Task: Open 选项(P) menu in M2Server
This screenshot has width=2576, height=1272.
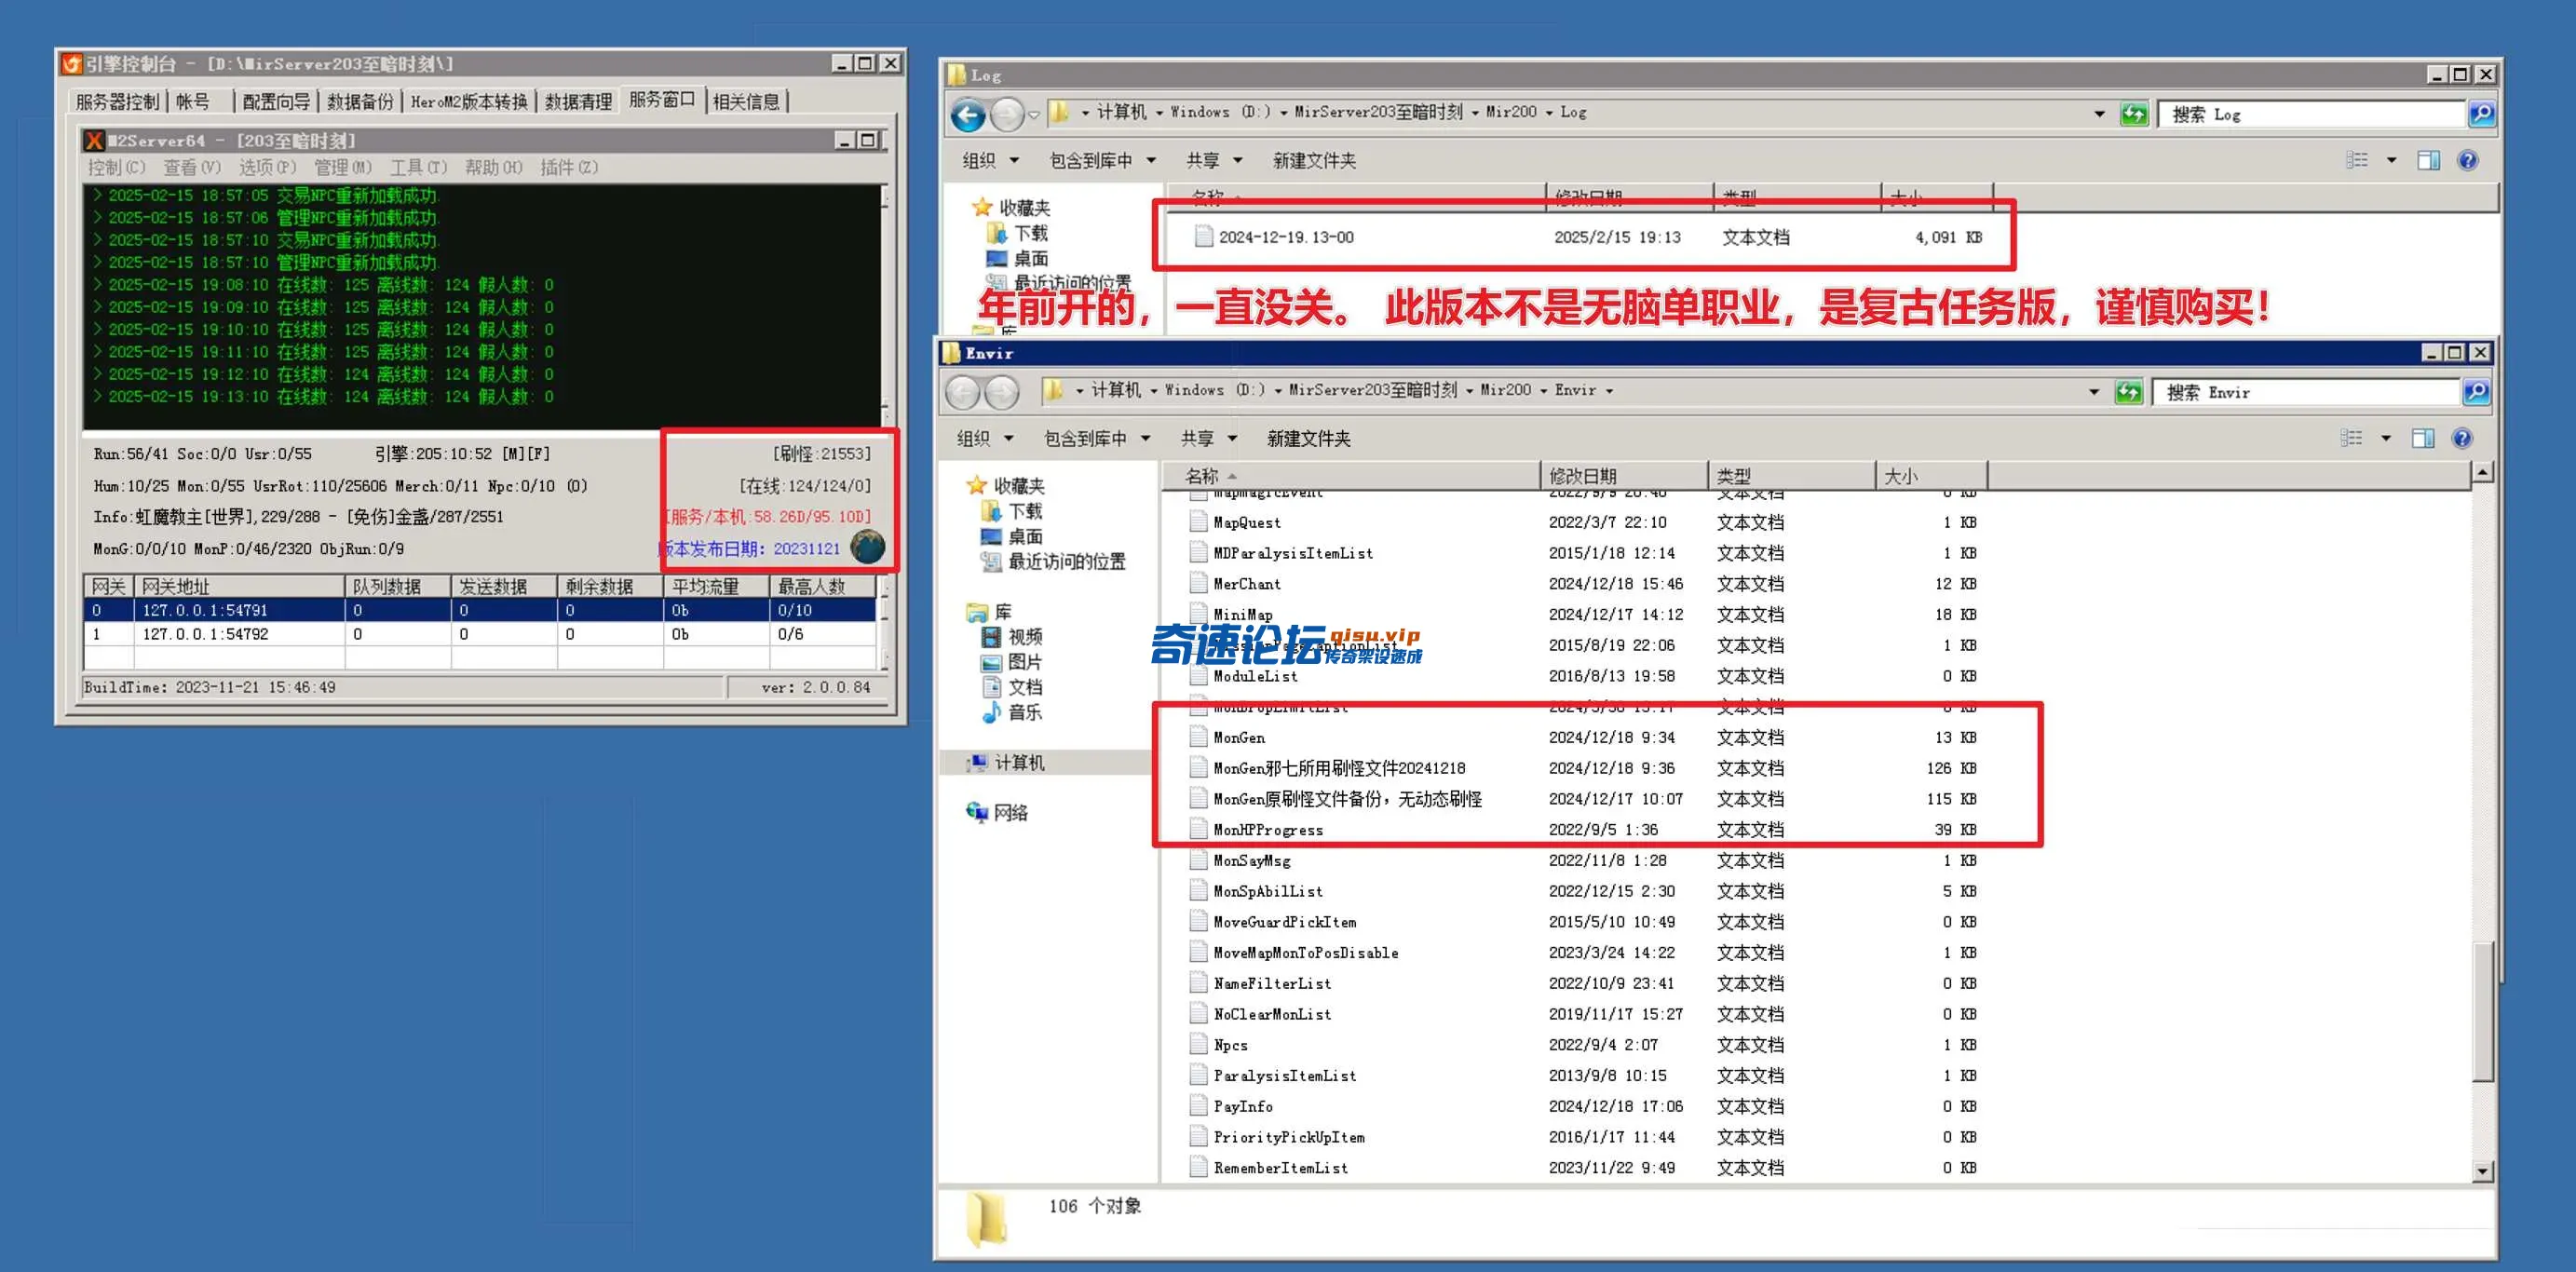Action: click(x=267, y=167)
